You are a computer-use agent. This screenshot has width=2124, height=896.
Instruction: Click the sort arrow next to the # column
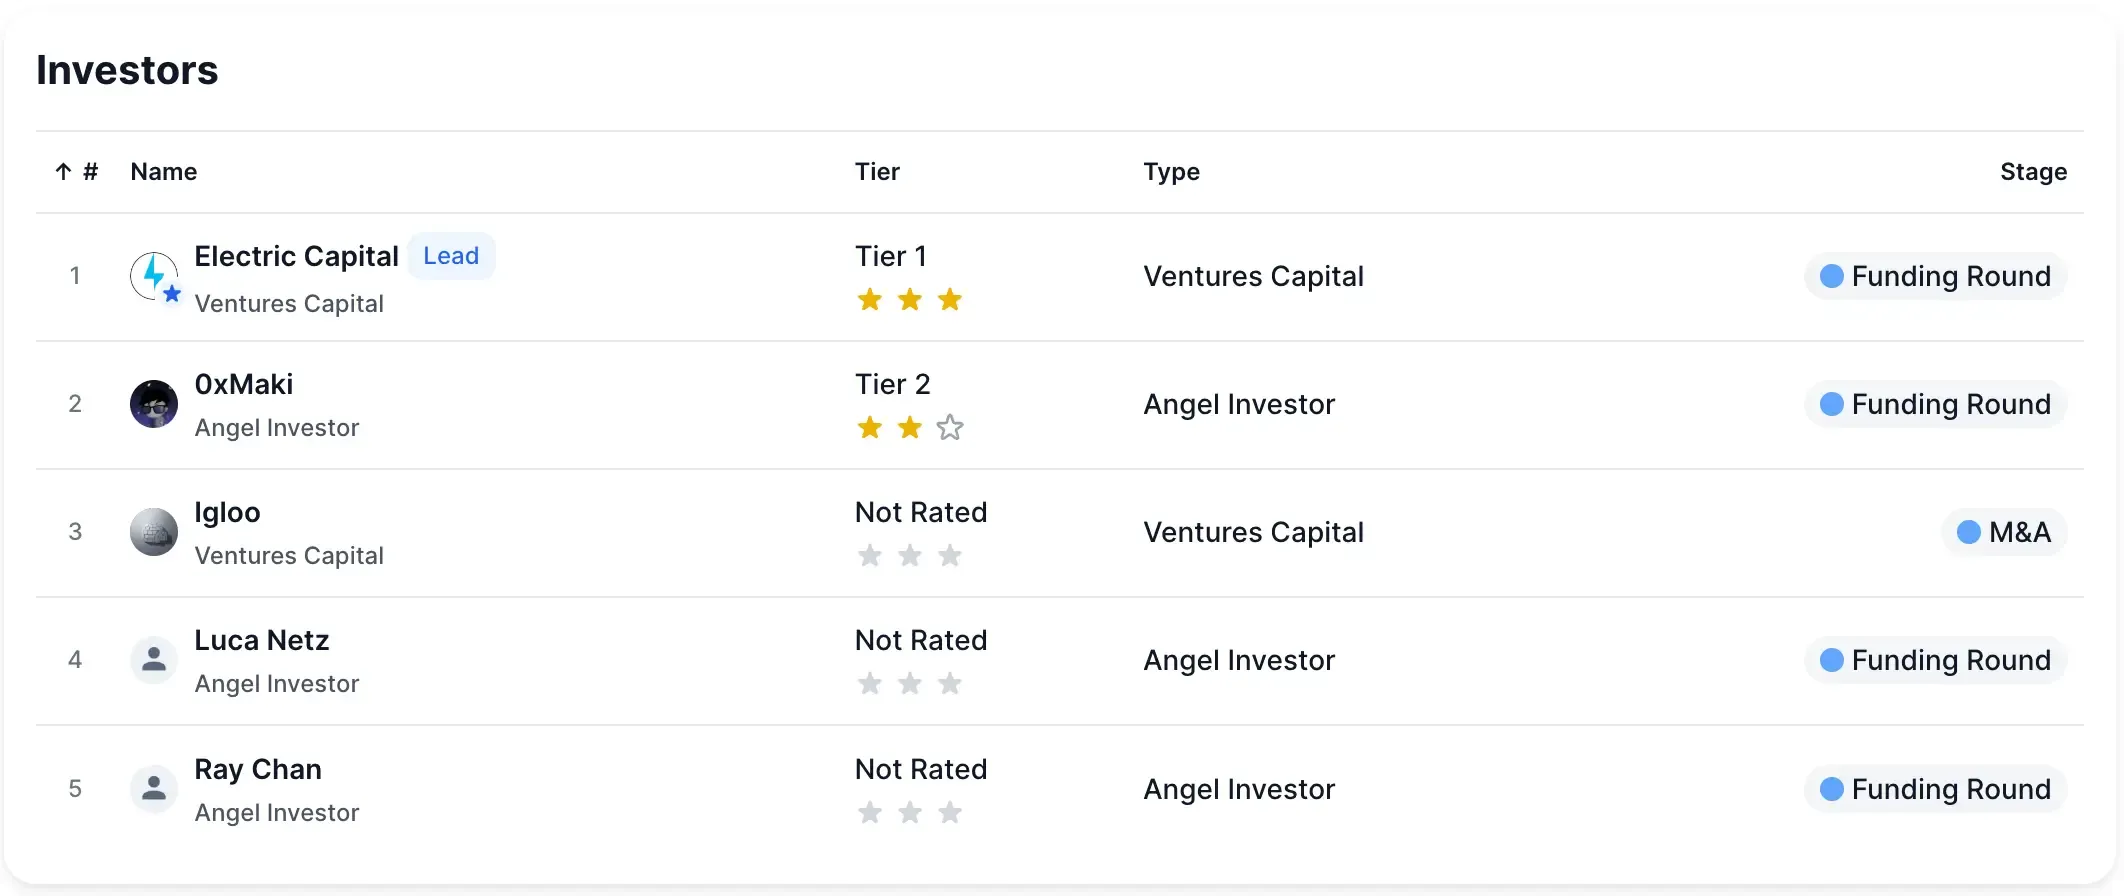(61, 171)
